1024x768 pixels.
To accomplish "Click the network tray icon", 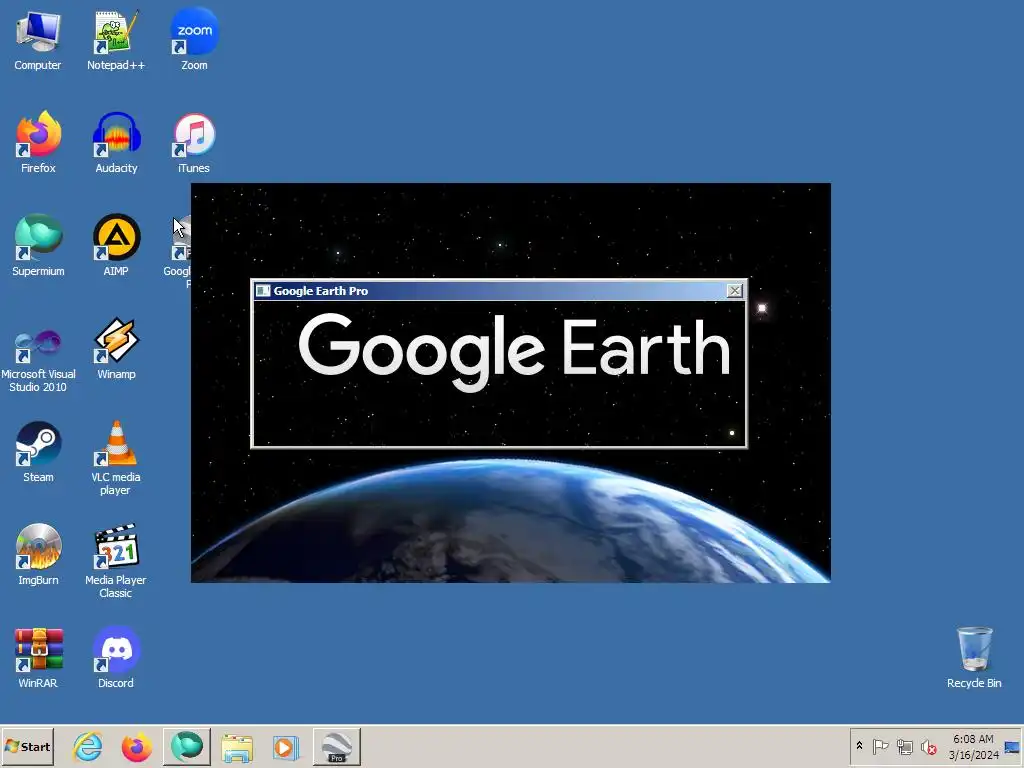I will tap(904, 746).
